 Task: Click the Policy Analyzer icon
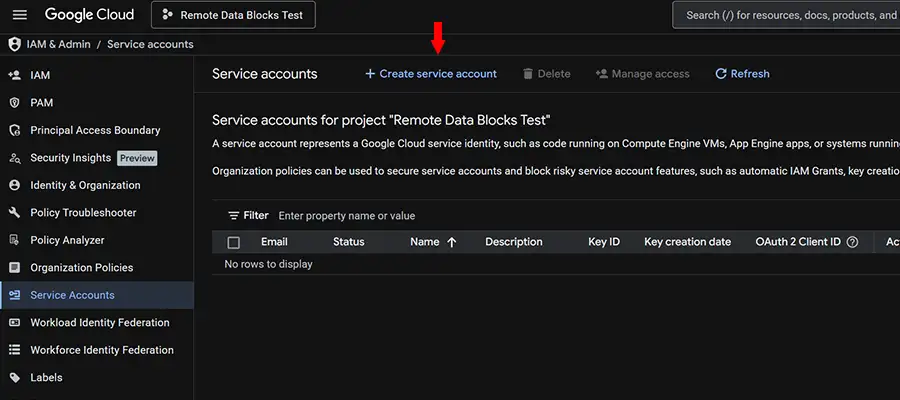(x=15, y=240)
